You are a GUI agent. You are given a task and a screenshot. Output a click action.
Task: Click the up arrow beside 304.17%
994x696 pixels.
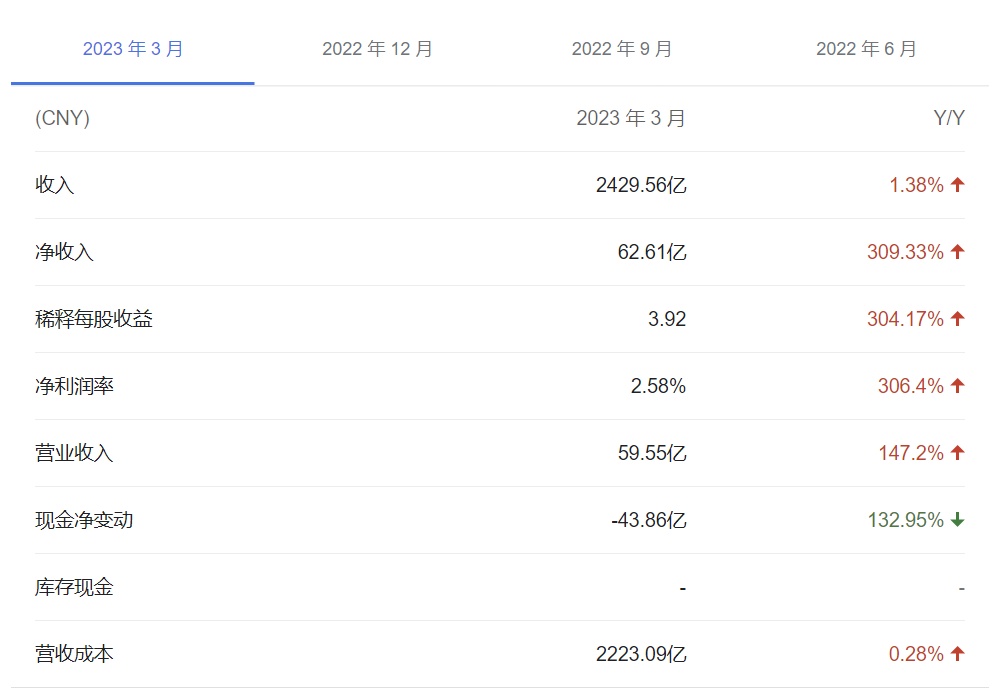pos(957,319)
